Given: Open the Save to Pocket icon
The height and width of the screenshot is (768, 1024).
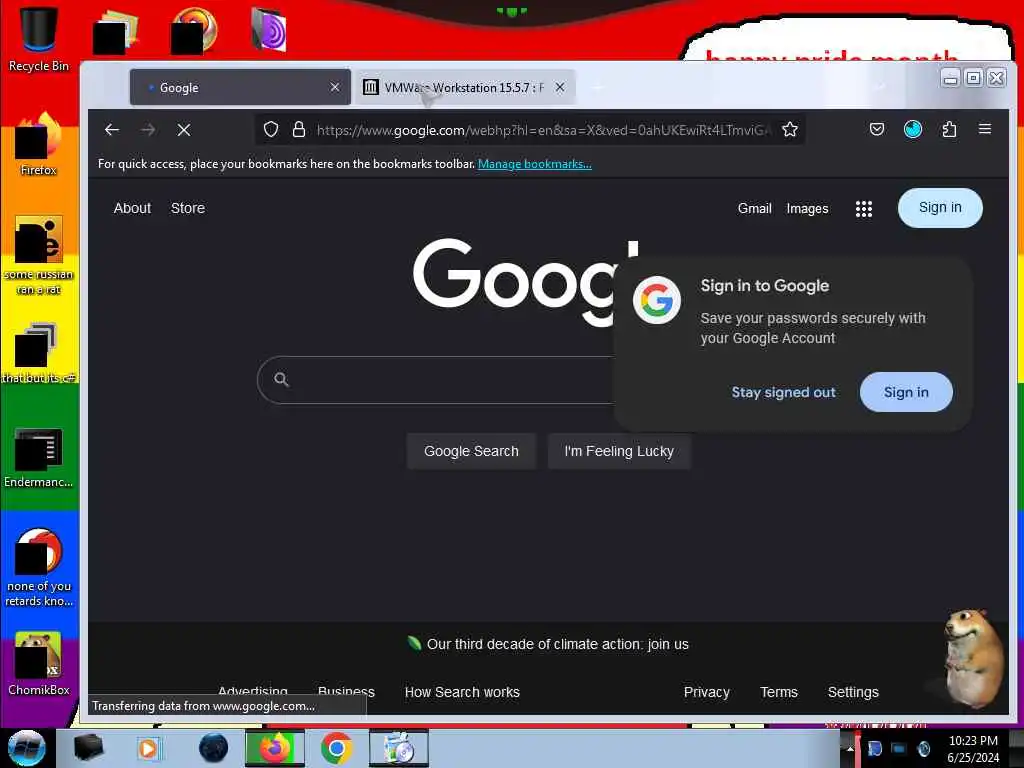Looking at the screenshot, I should pos(876,129).
